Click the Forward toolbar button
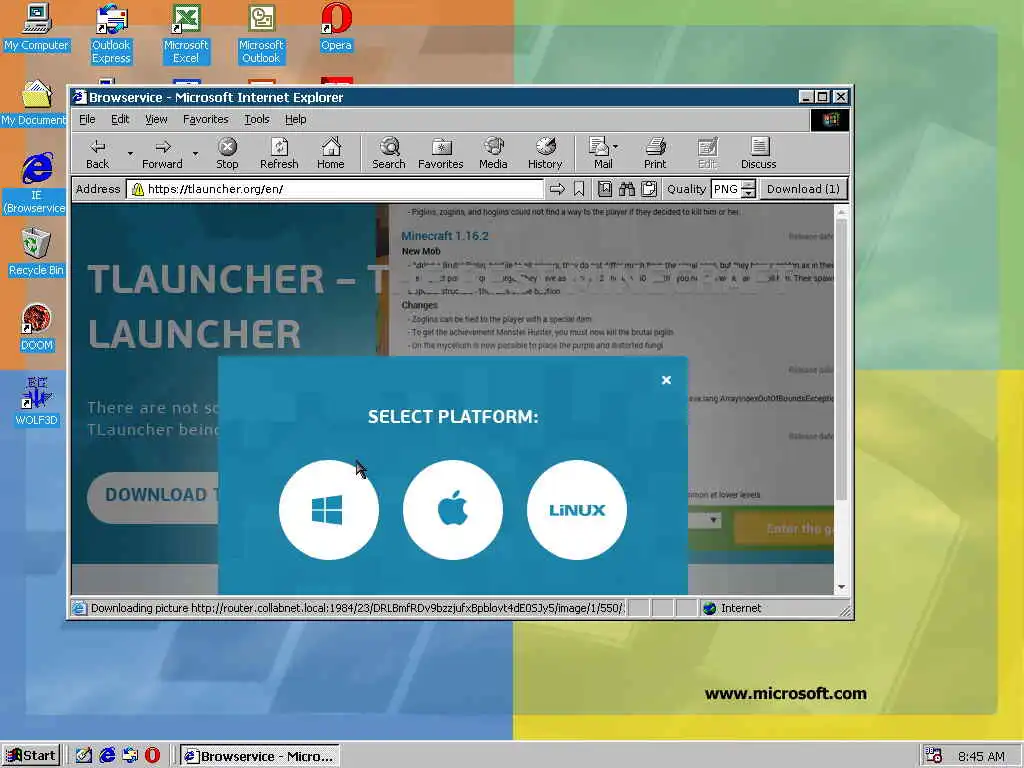Viewport: 1024px width, 768px height. tap(163, 154)
